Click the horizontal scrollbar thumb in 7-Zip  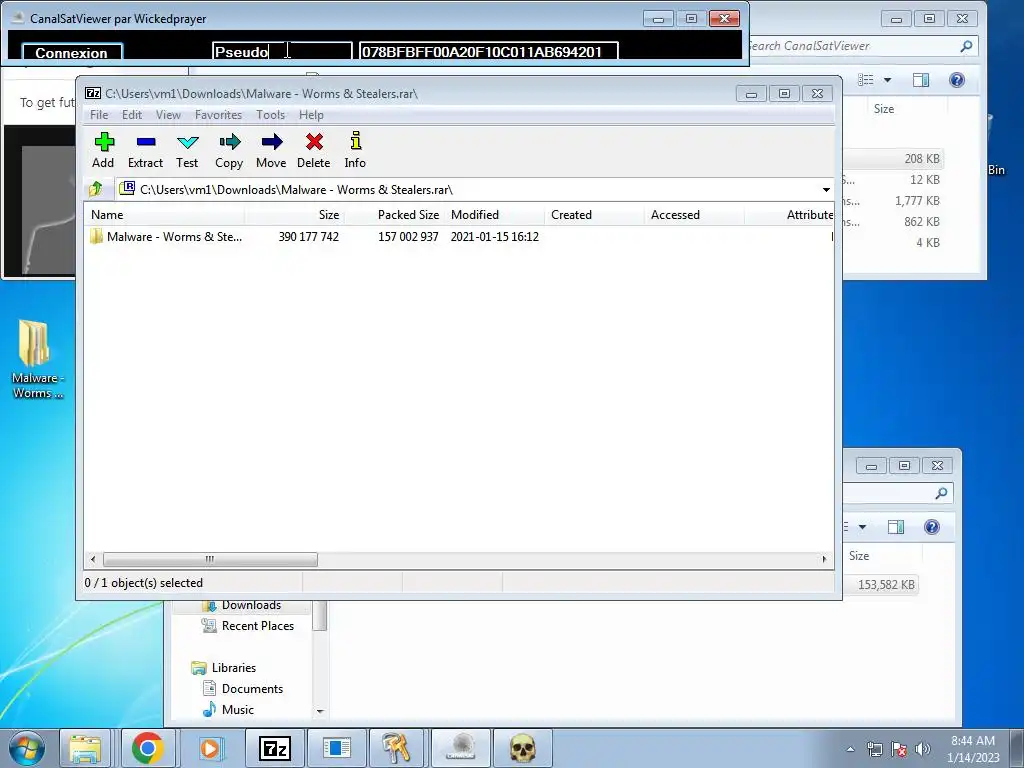coord(210,559)
